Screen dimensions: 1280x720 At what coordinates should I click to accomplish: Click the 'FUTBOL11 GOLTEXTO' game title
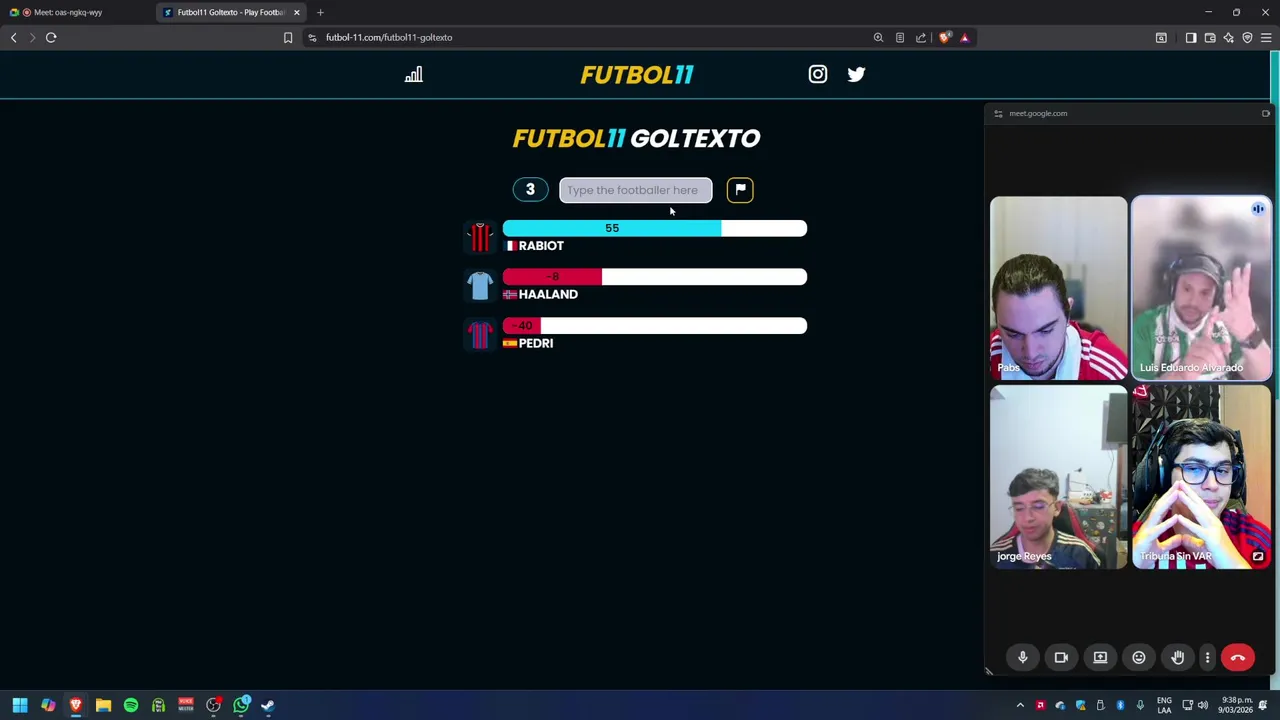click(637, 139)
